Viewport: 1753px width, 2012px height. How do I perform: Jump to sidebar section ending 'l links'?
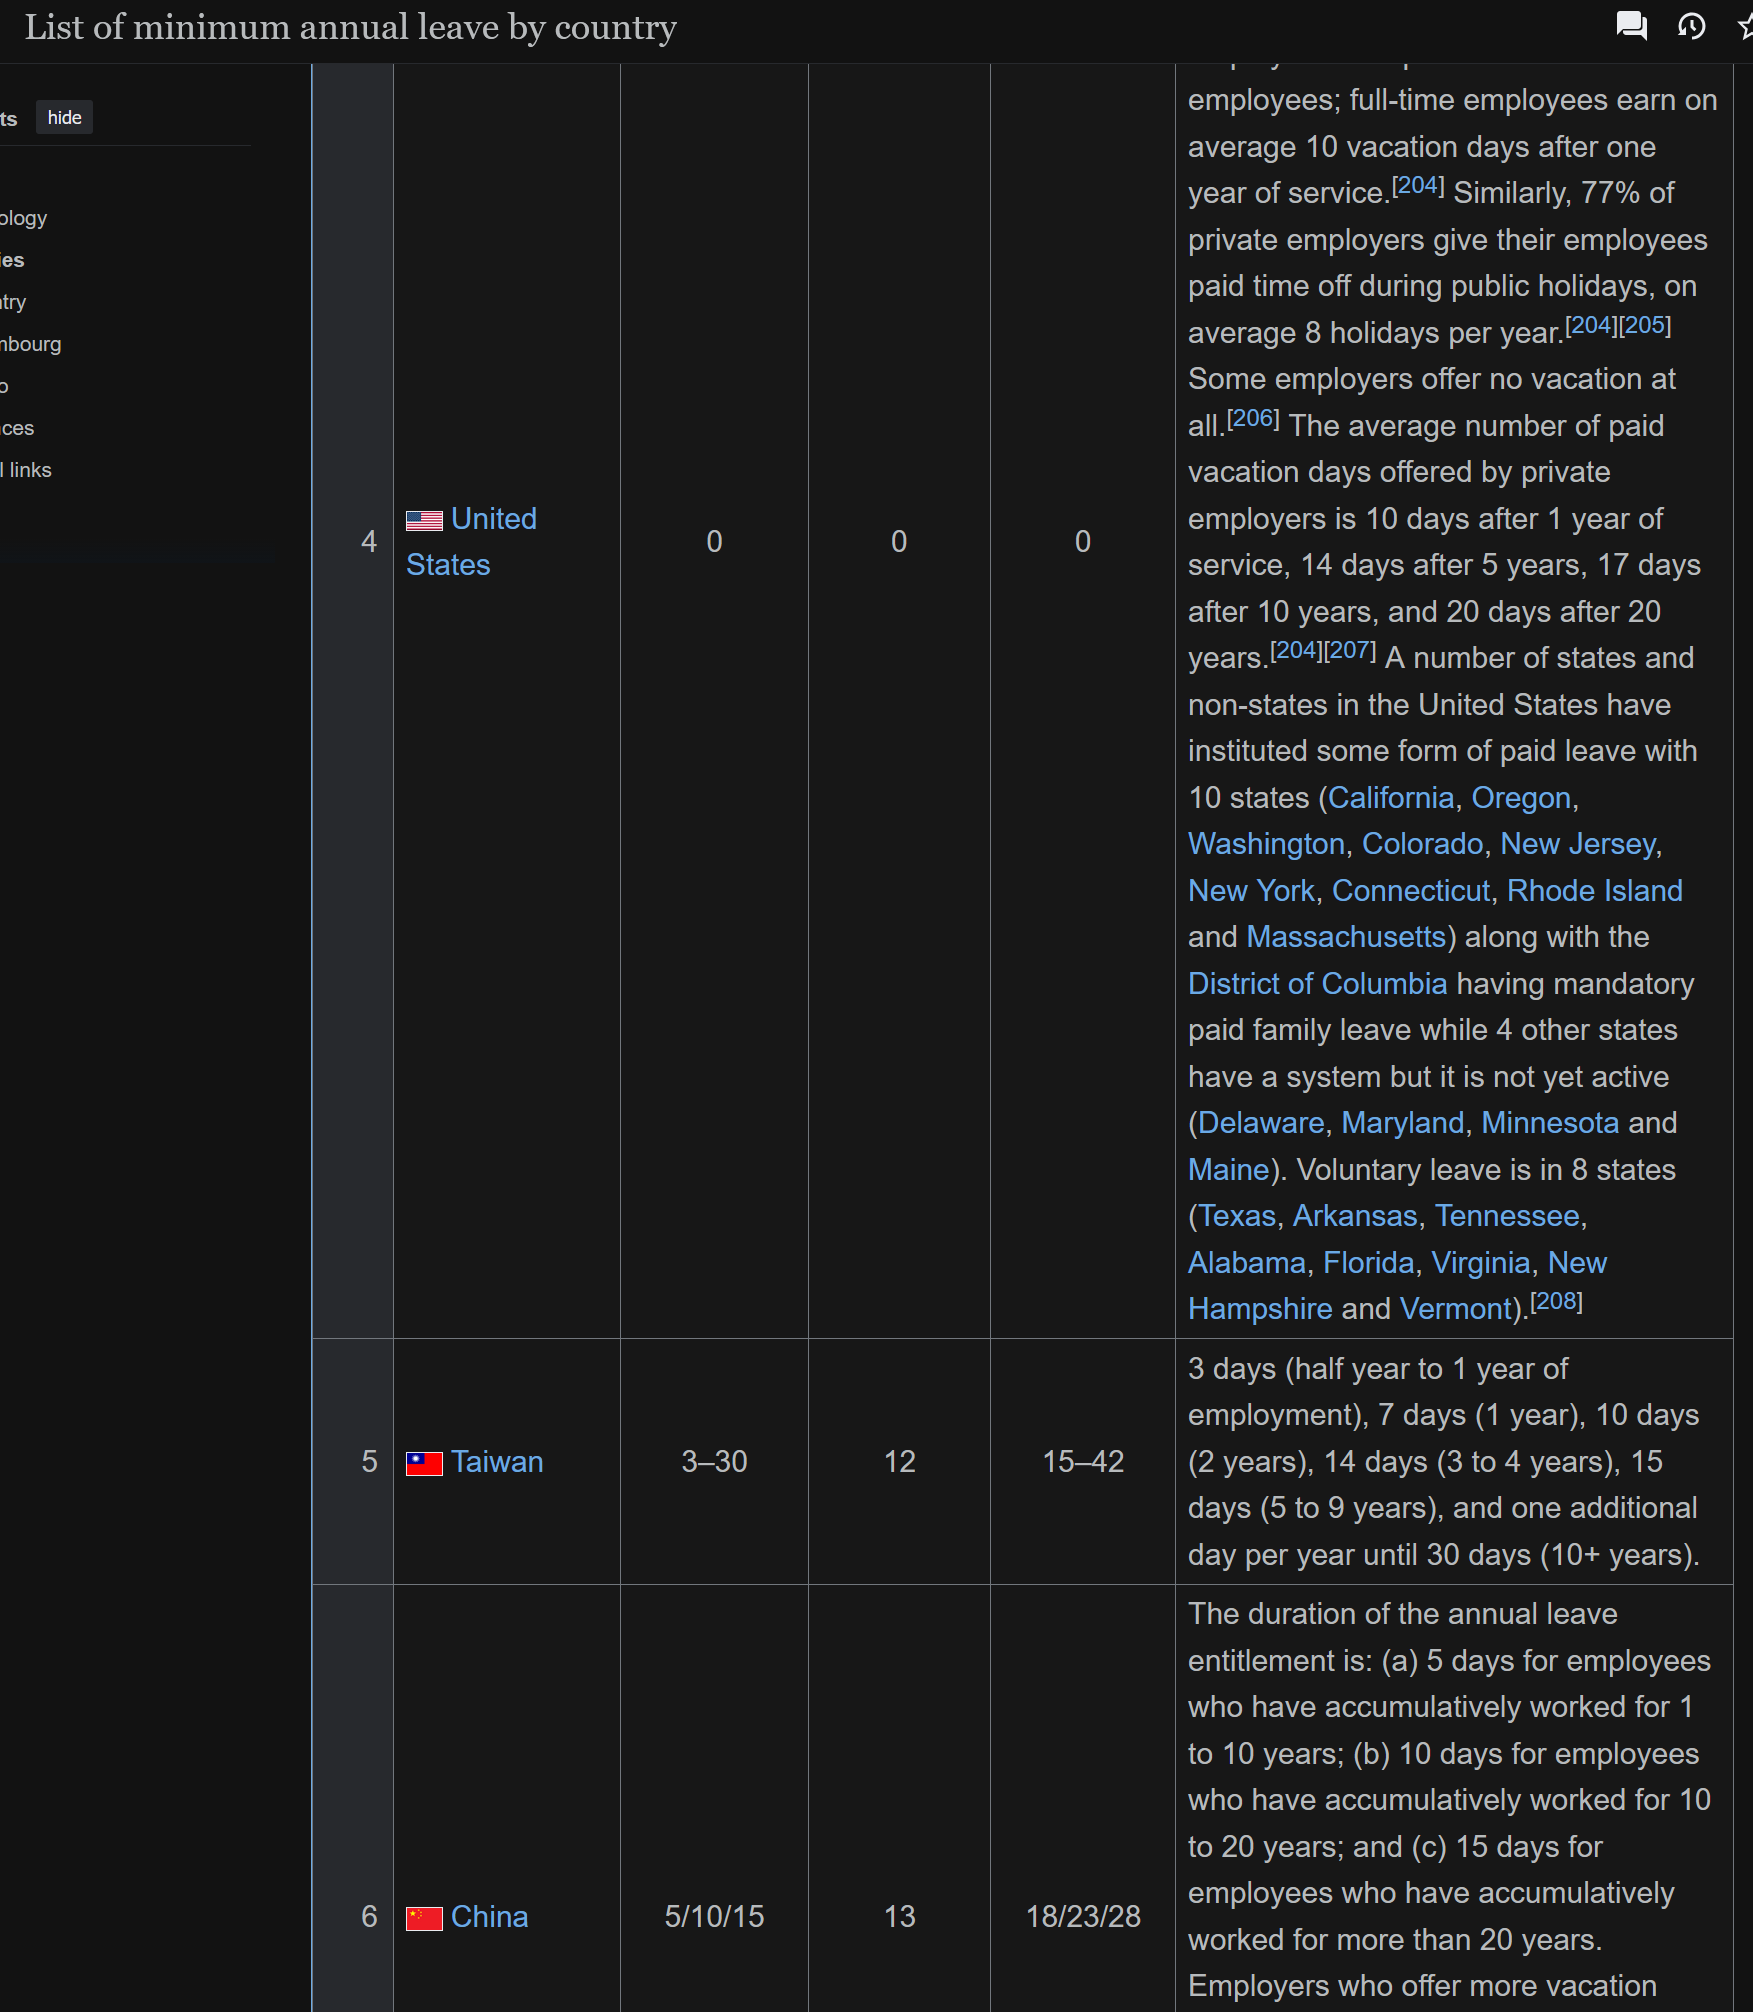26,470
